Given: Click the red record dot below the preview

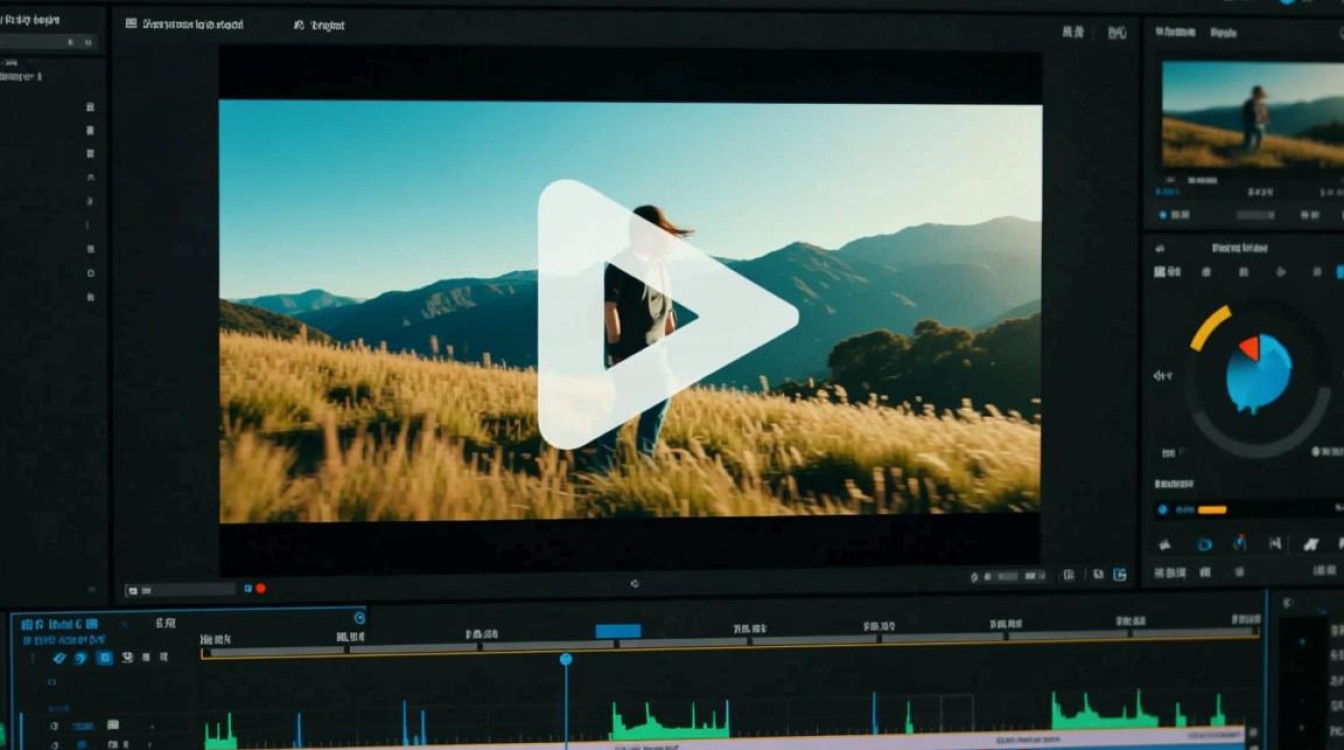Looking at the screenshot, I should (x=260, y=588).
